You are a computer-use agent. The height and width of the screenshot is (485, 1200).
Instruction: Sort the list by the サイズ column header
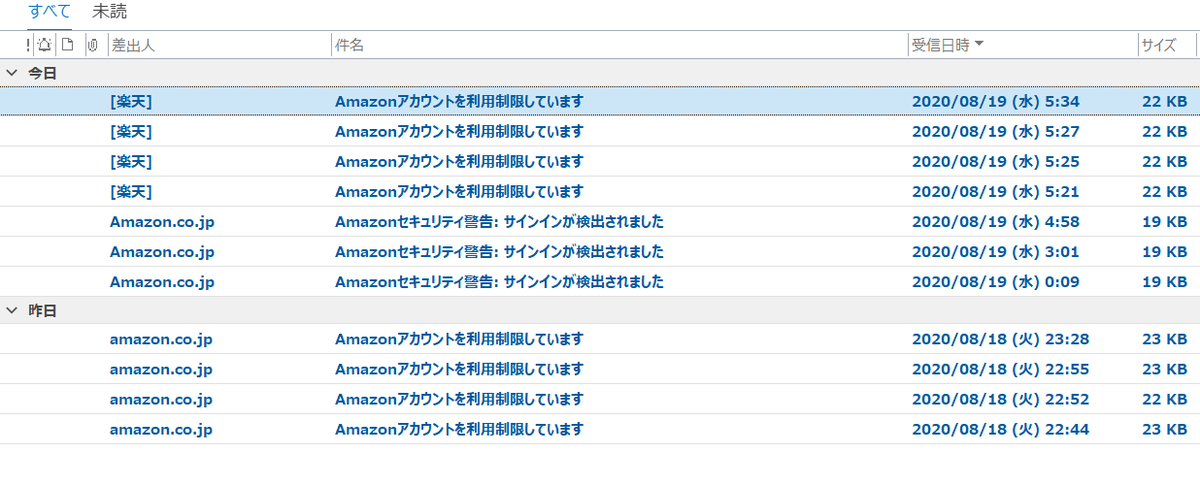1159,45
